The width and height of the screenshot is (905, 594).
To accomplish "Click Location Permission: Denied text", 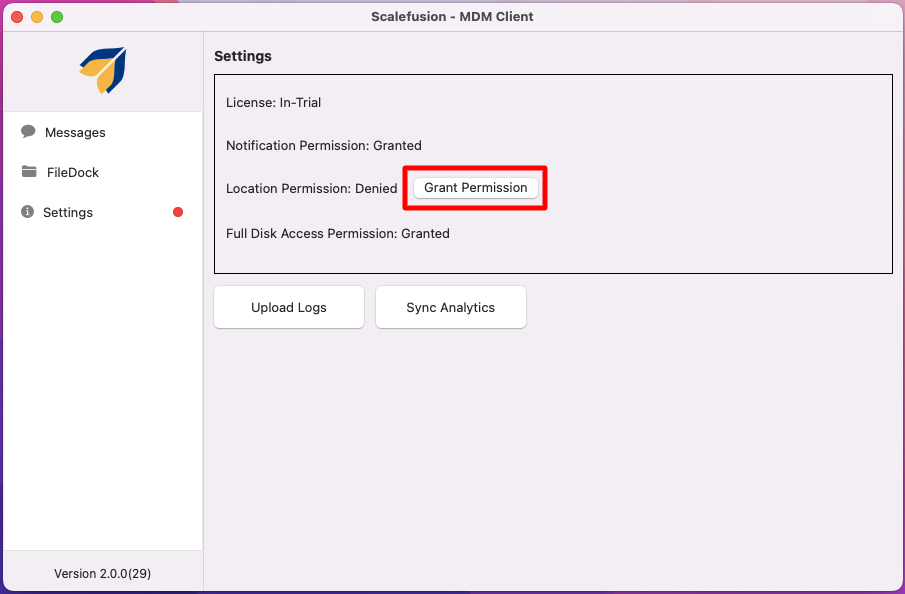I will [x=311, y=189].
